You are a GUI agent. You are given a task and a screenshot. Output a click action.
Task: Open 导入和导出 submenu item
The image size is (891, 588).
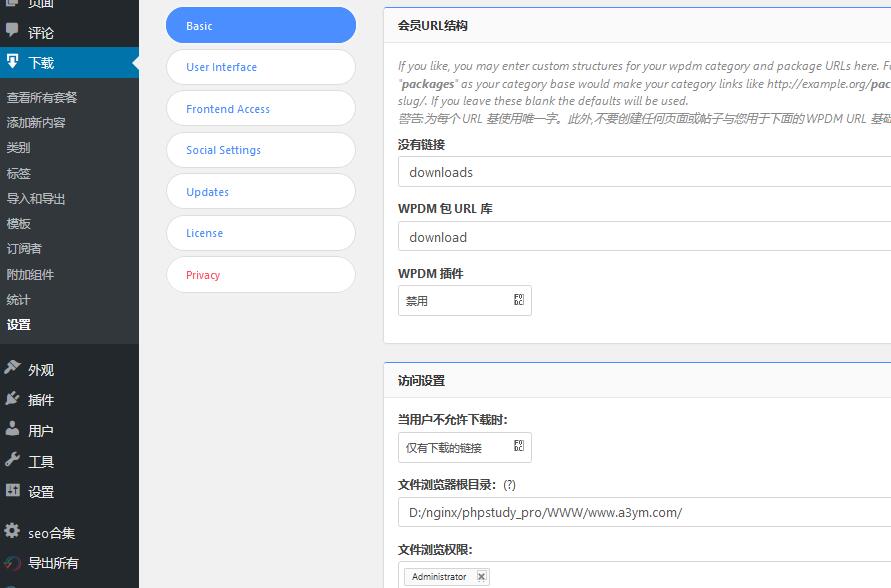[x=36, y=198]
